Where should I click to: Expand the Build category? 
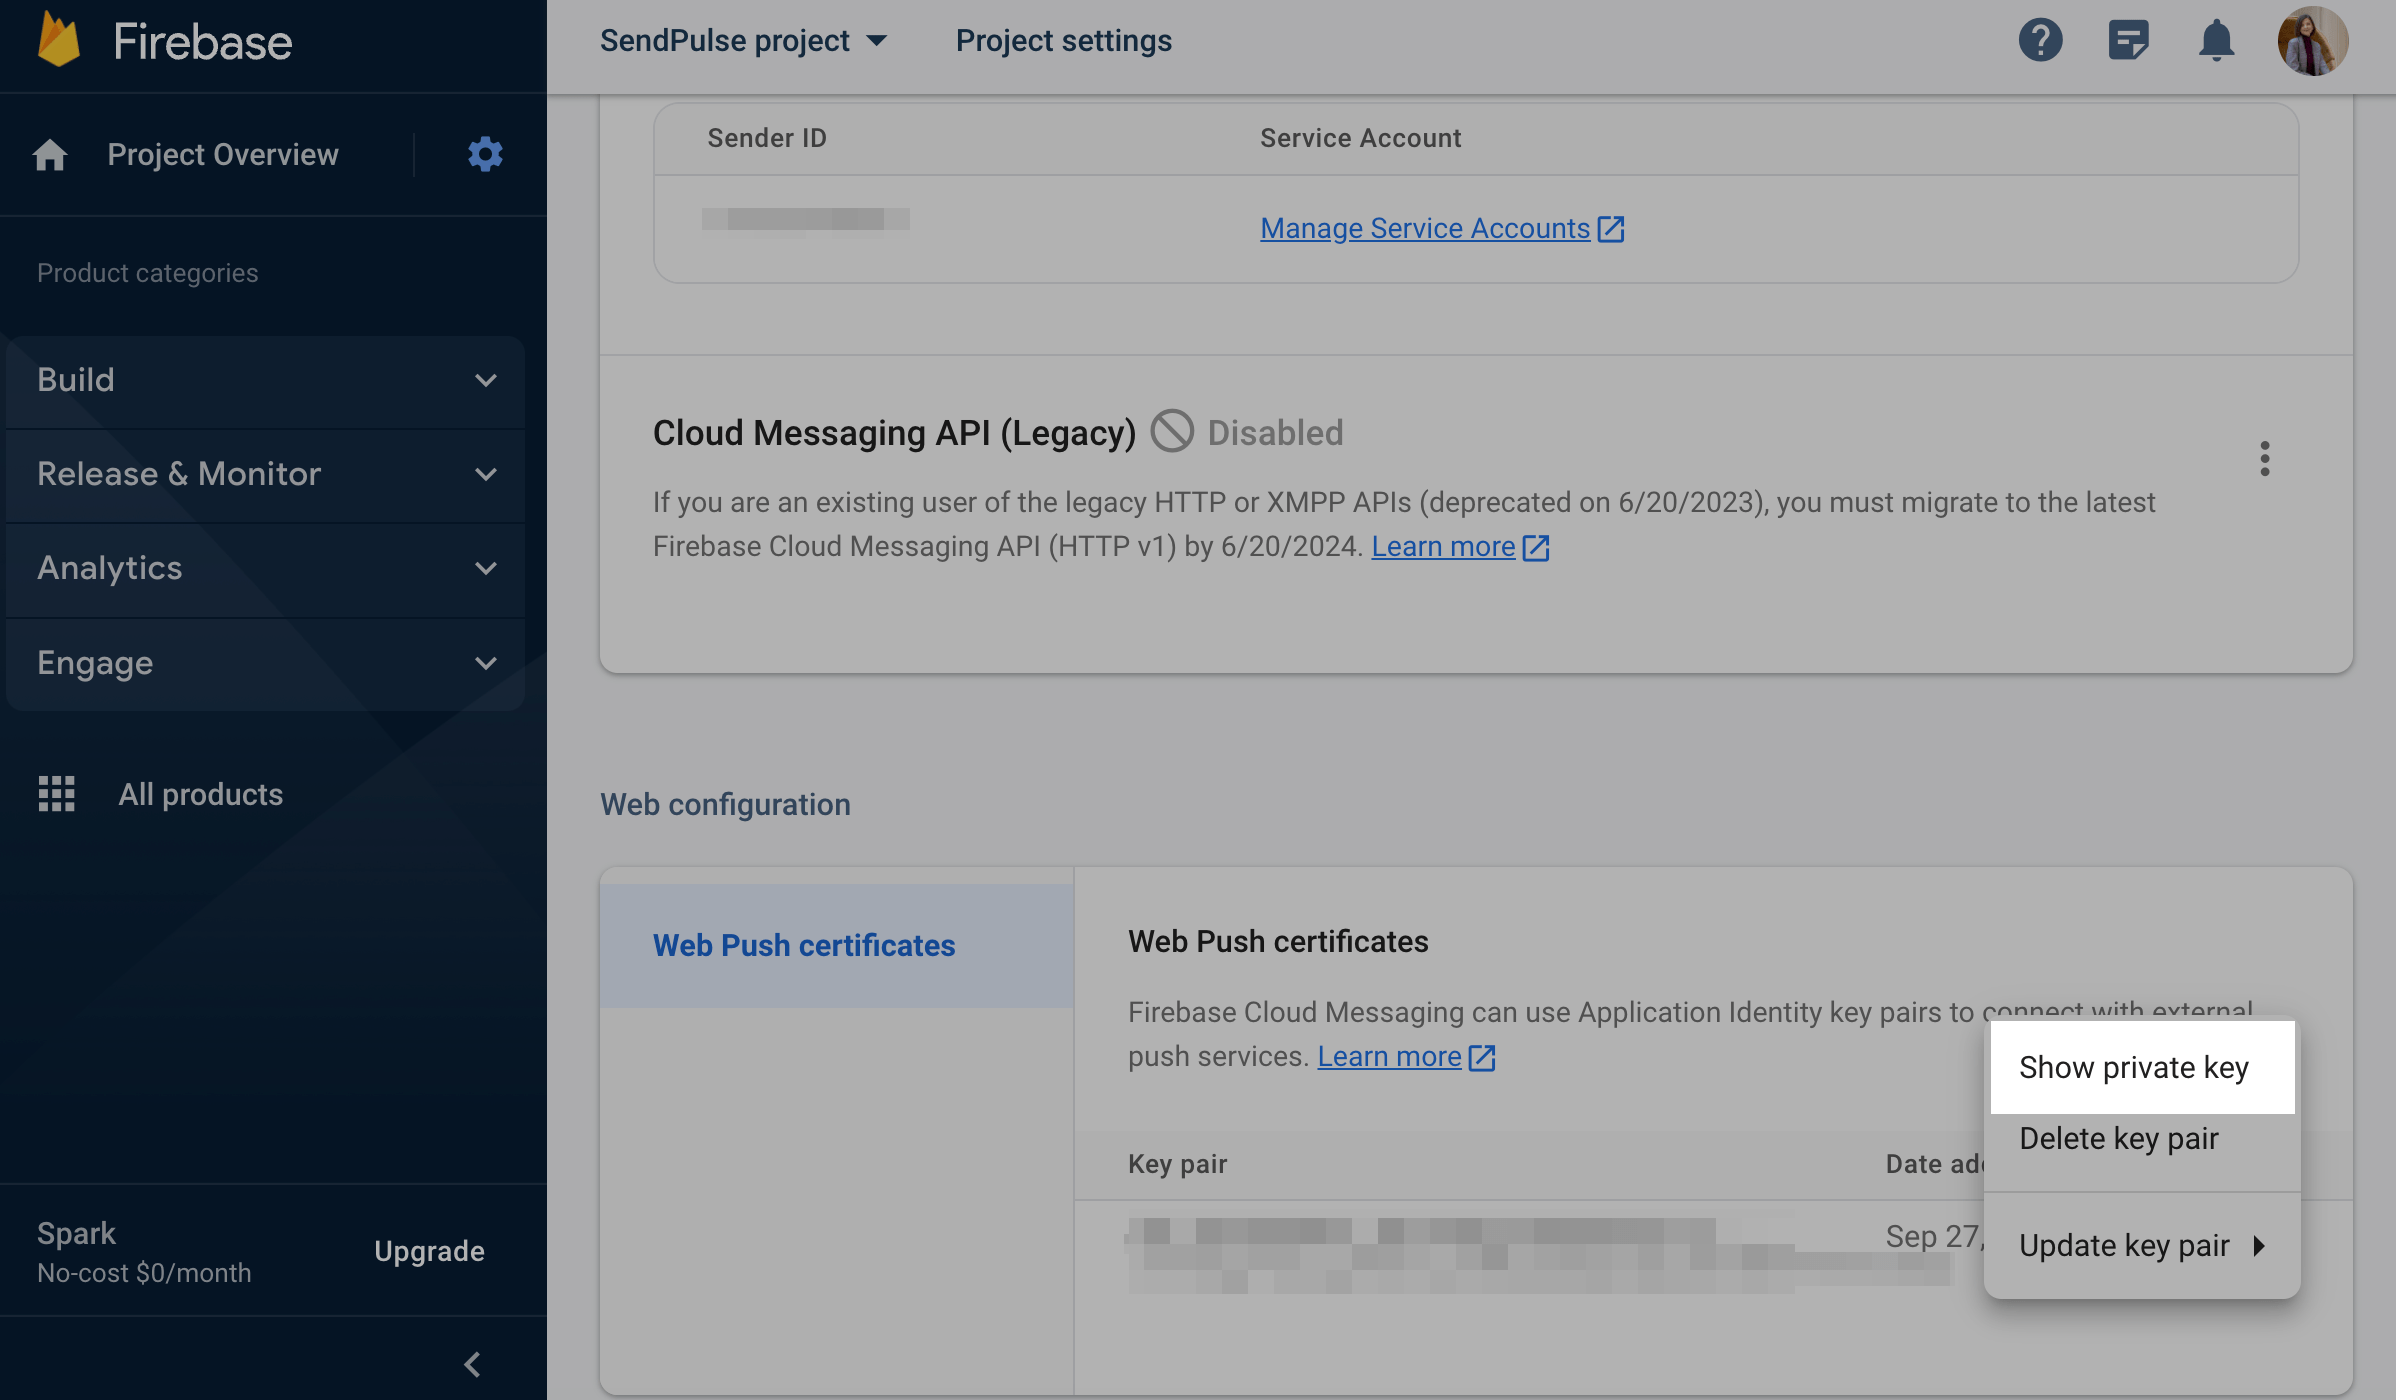(x=265, y=380)
